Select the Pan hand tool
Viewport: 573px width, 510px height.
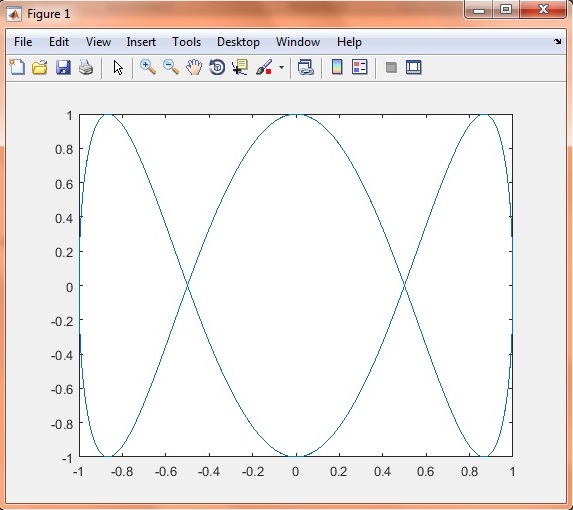pyautogui.click(x=194, y=68)
